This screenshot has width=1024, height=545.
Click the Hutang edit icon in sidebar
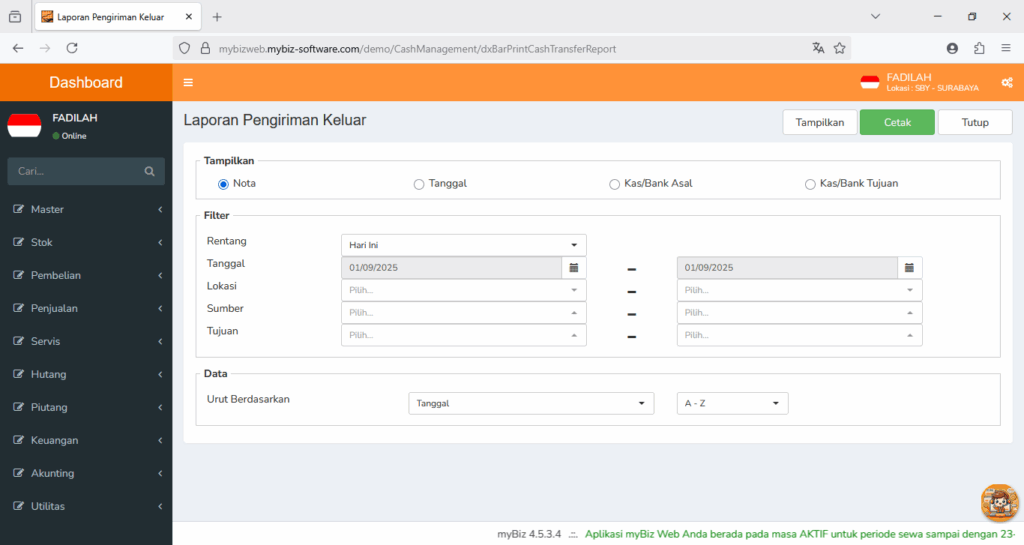[18, 374]
